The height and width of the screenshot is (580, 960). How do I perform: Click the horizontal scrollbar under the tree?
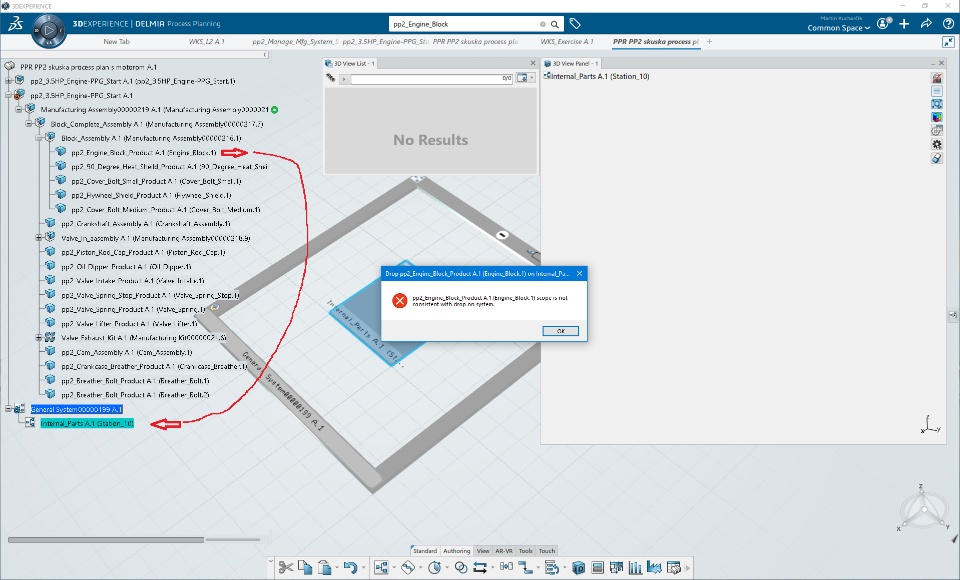tap(106, 540)
